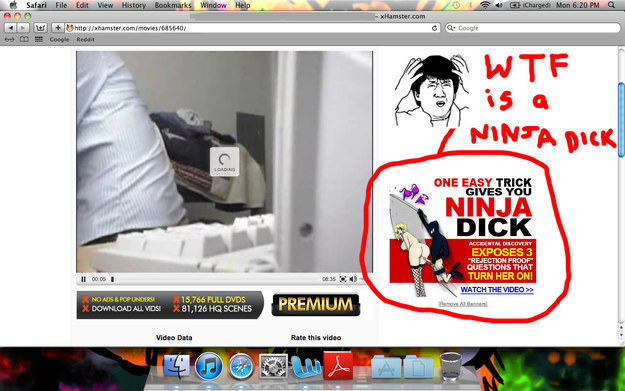Open the View menu

pos(105,5)
